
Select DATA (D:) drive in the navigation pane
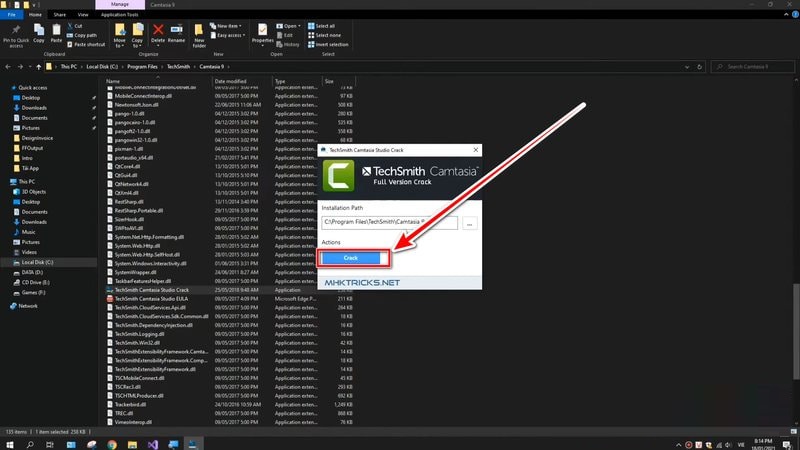click(x=32, y=272)
